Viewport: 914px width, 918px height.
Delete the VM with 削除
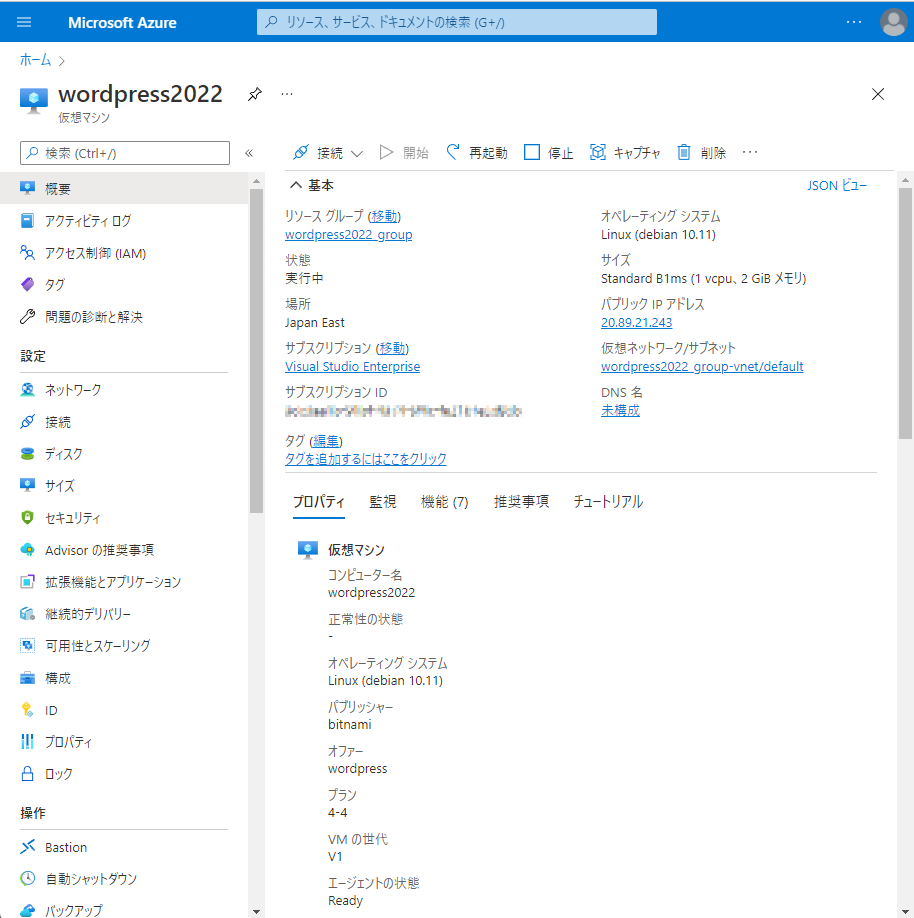701,153
